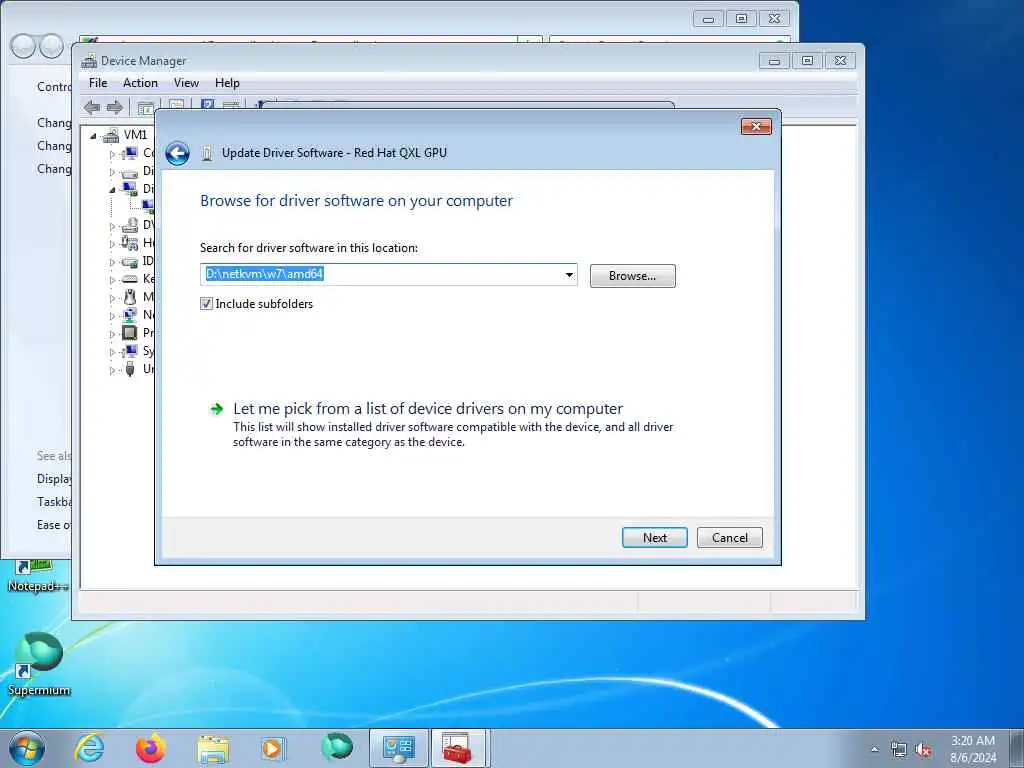Viewport: 1024px width, 768px height.
Task: Select the System devices category icon
Action: tap(130, 351)
